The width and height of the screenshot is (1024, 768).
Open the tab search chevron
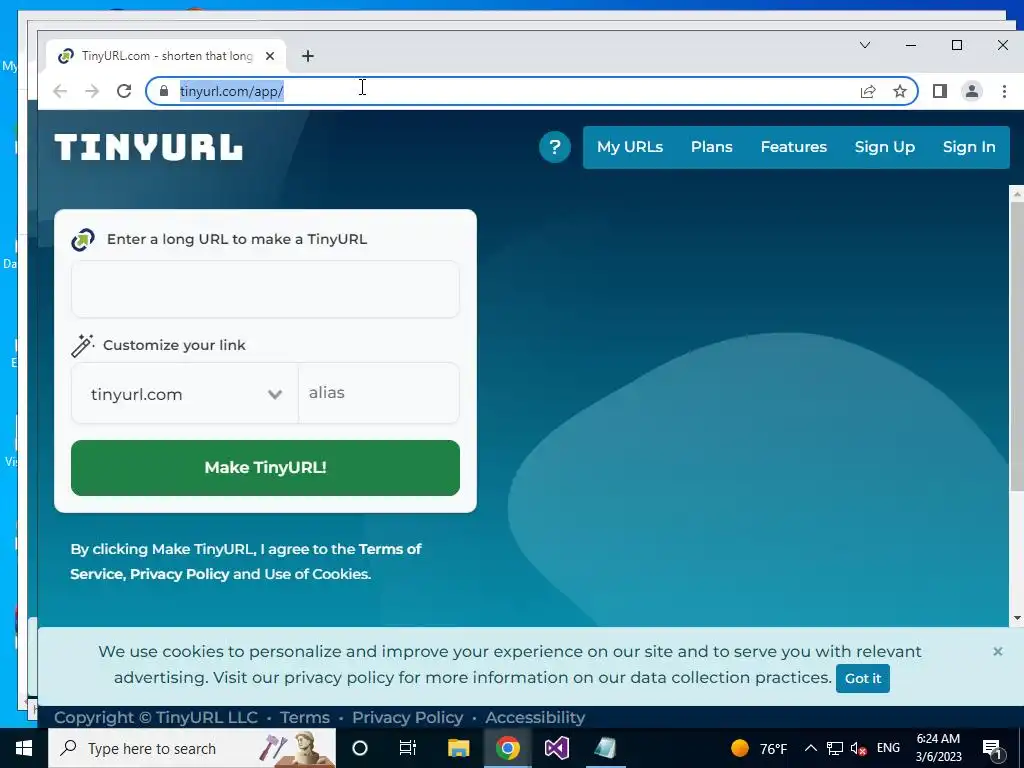tap(865, 45)
